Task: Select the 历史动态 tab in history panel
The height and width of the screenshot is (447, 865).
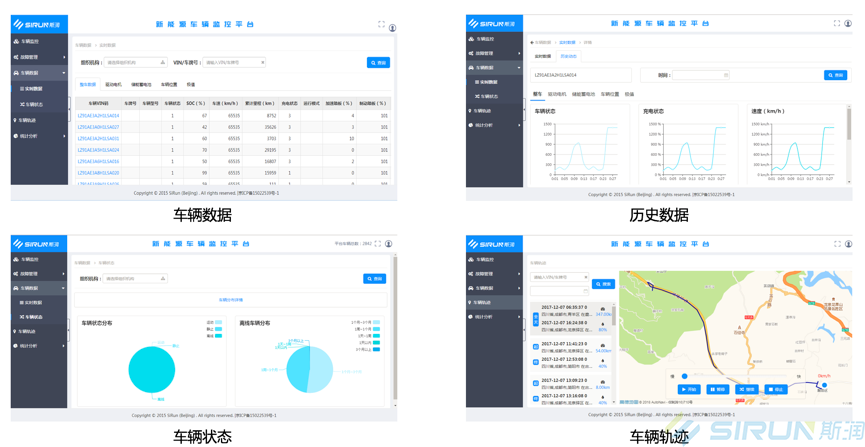Action: coord(568,56)
